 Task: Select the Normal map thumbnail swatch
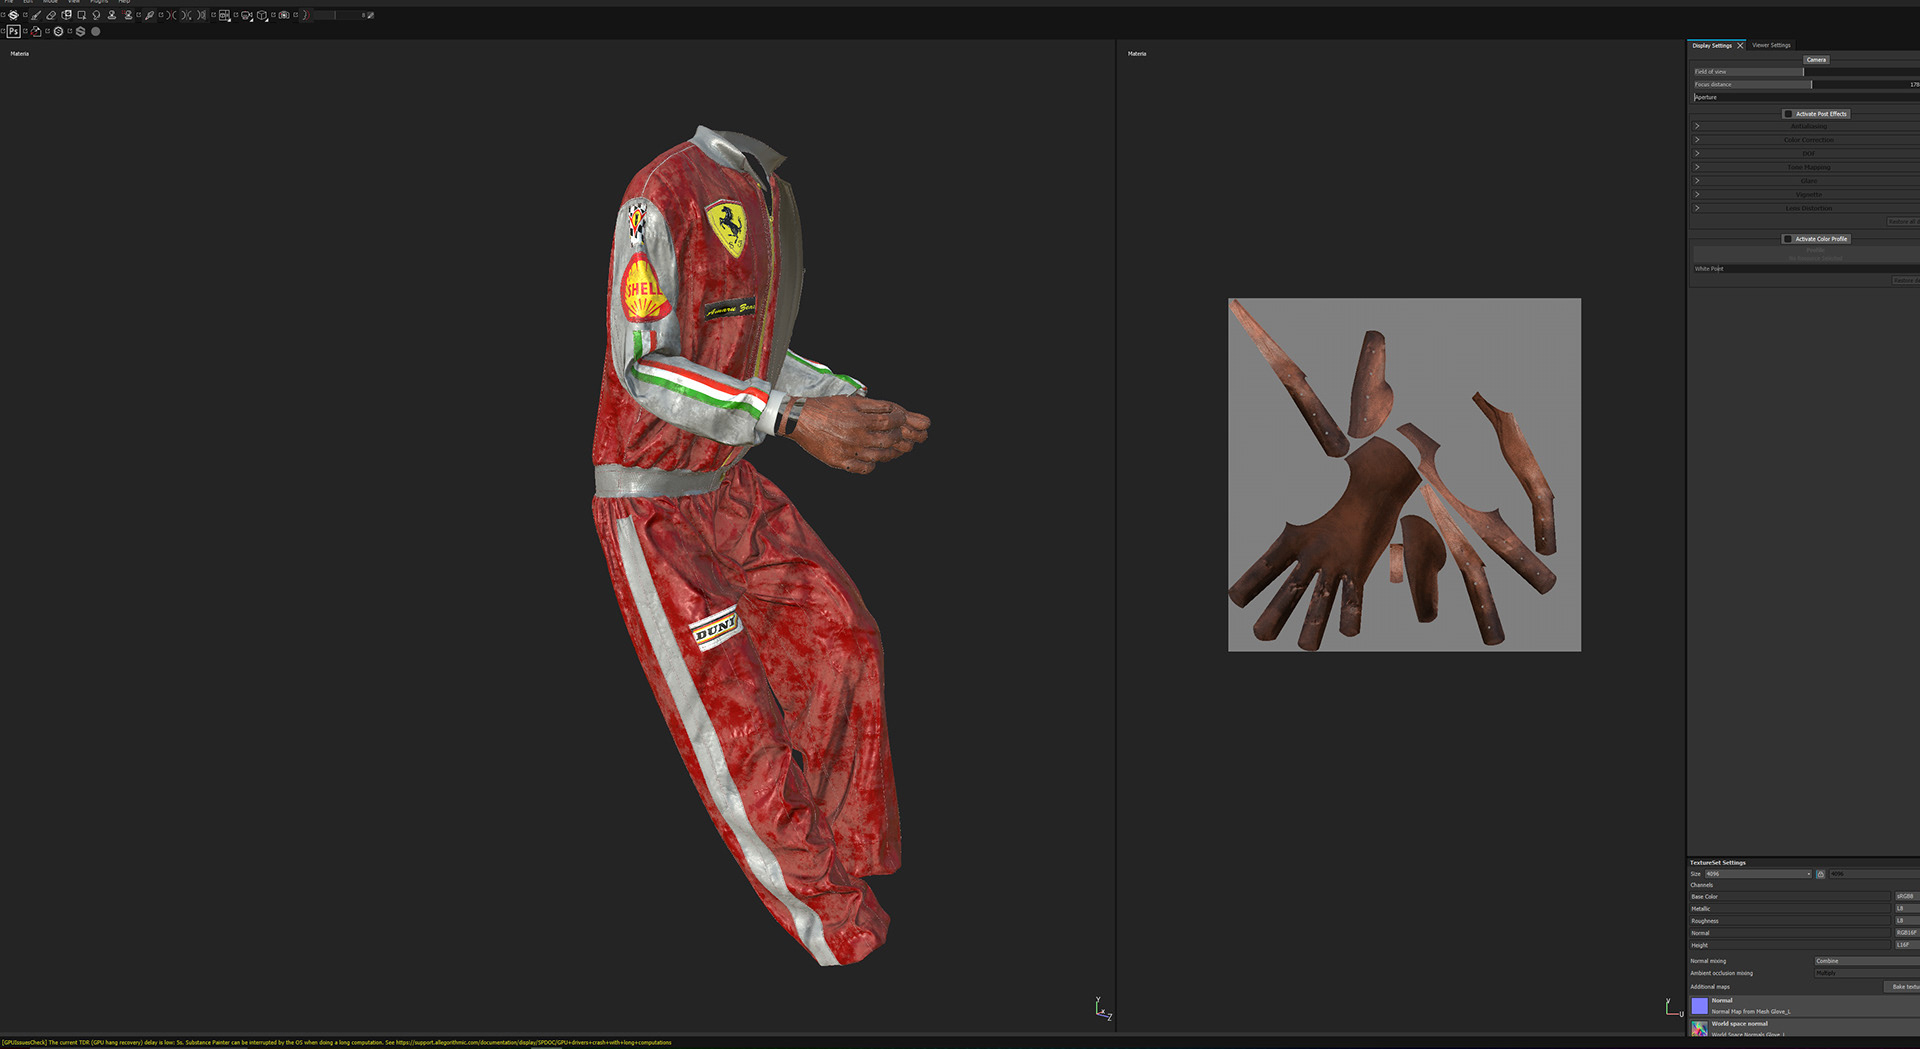(x=1700, y=1006)
